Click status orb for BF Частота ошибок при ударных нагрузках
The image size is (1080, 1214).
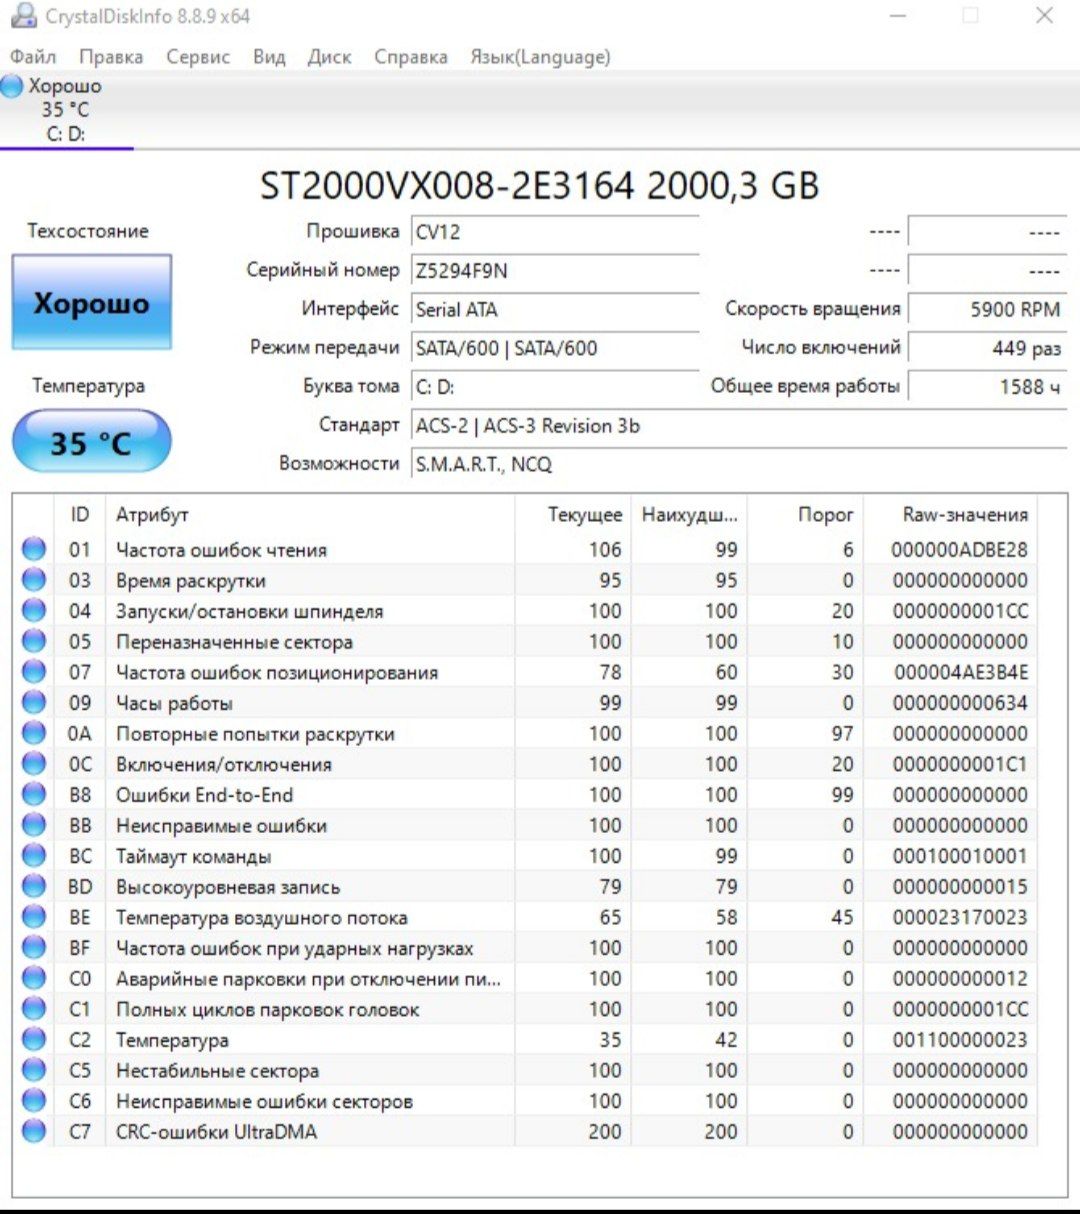(34, 947)
